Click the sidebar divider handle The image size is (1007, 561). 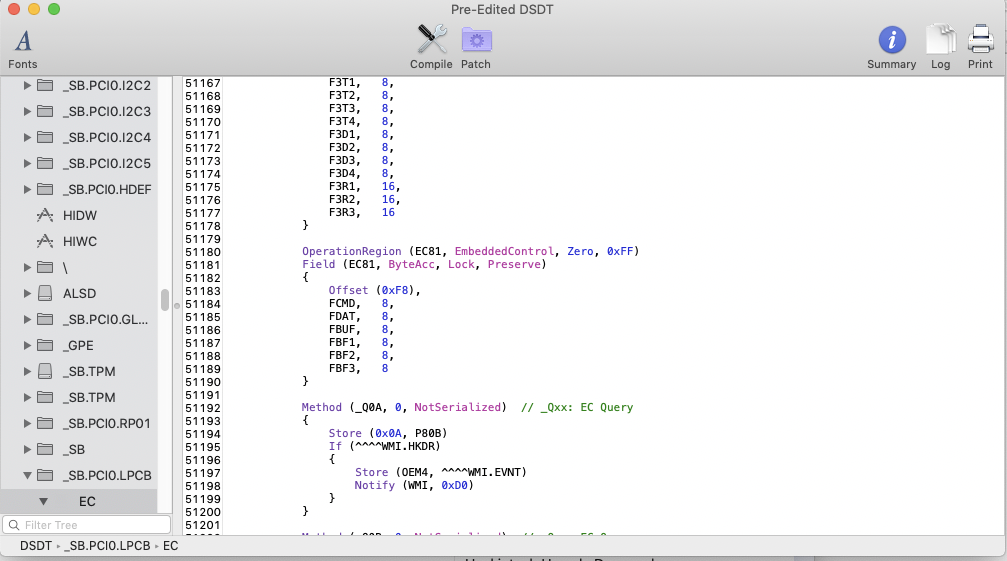pyautogui.click(x=176, y=305)
